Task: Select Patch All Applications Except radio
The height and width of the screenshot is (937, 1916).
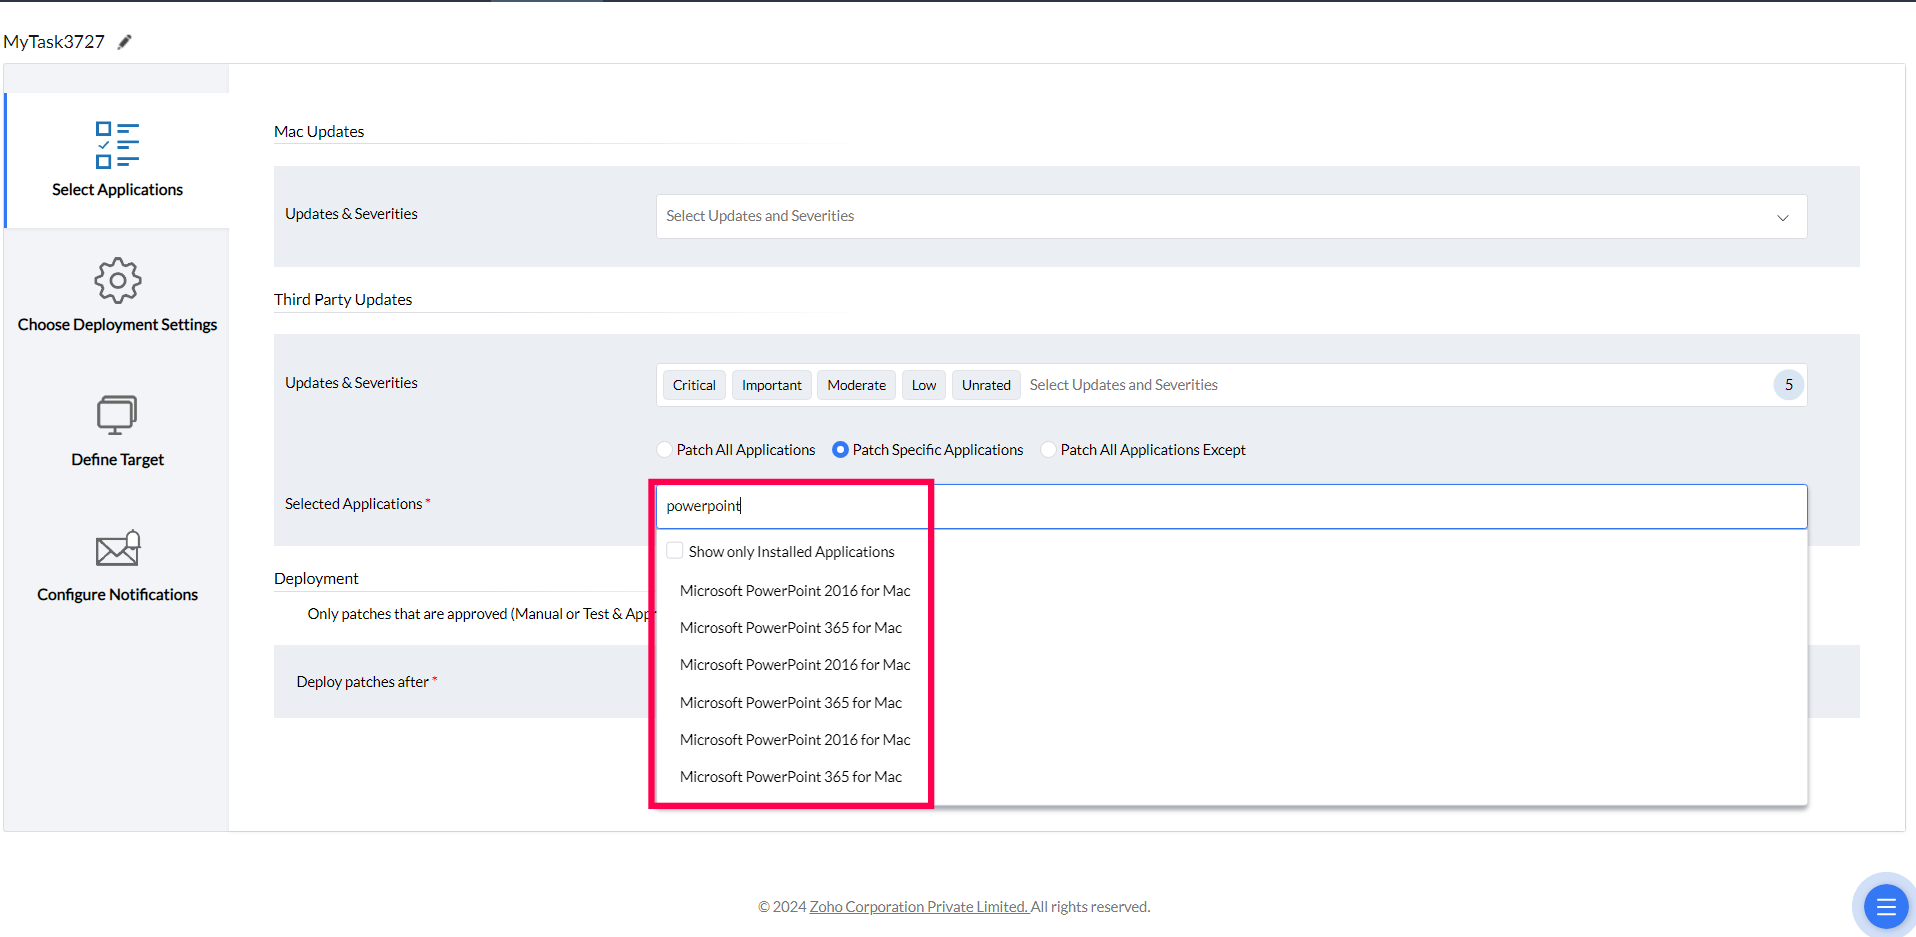Action: (1048, 450)
